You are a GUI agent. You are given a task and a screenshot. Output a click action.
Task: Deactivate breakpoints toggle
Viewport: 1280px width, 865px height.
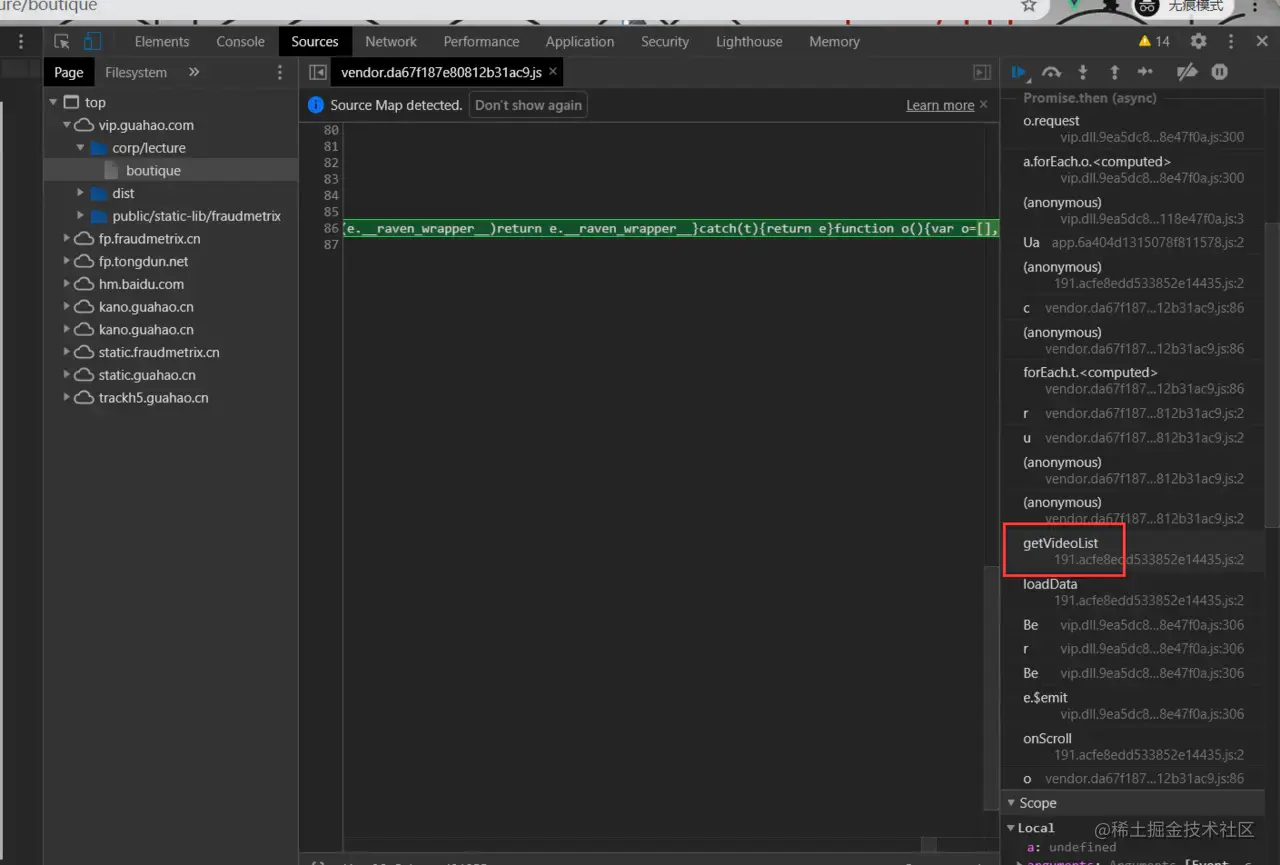(1186, 72)
